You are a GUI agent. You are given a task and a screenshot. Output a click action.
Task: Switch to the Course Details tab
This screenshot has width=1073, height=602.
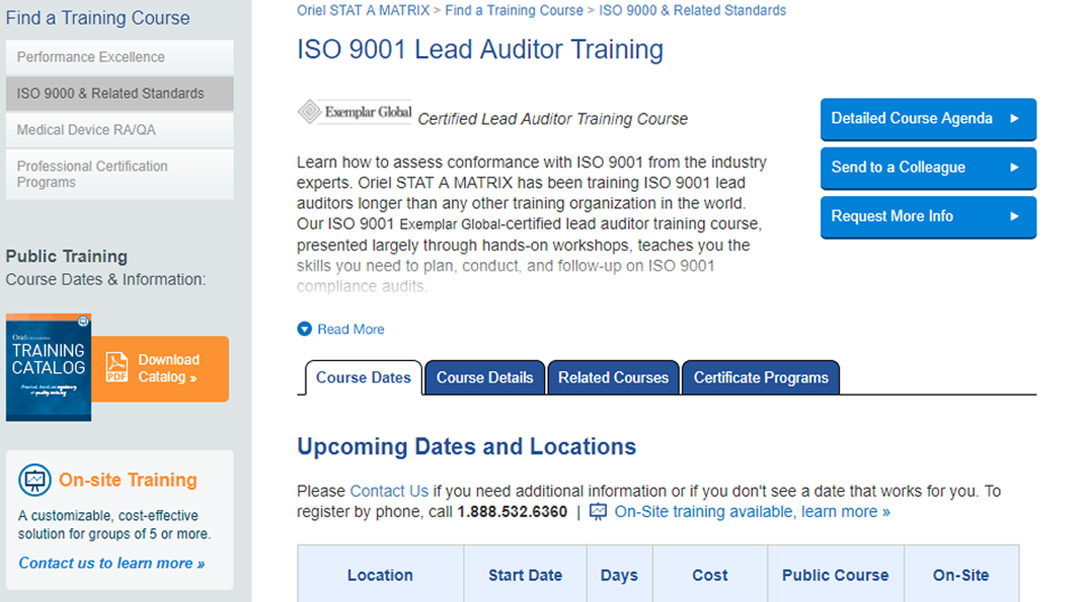(x=484, y=378)
